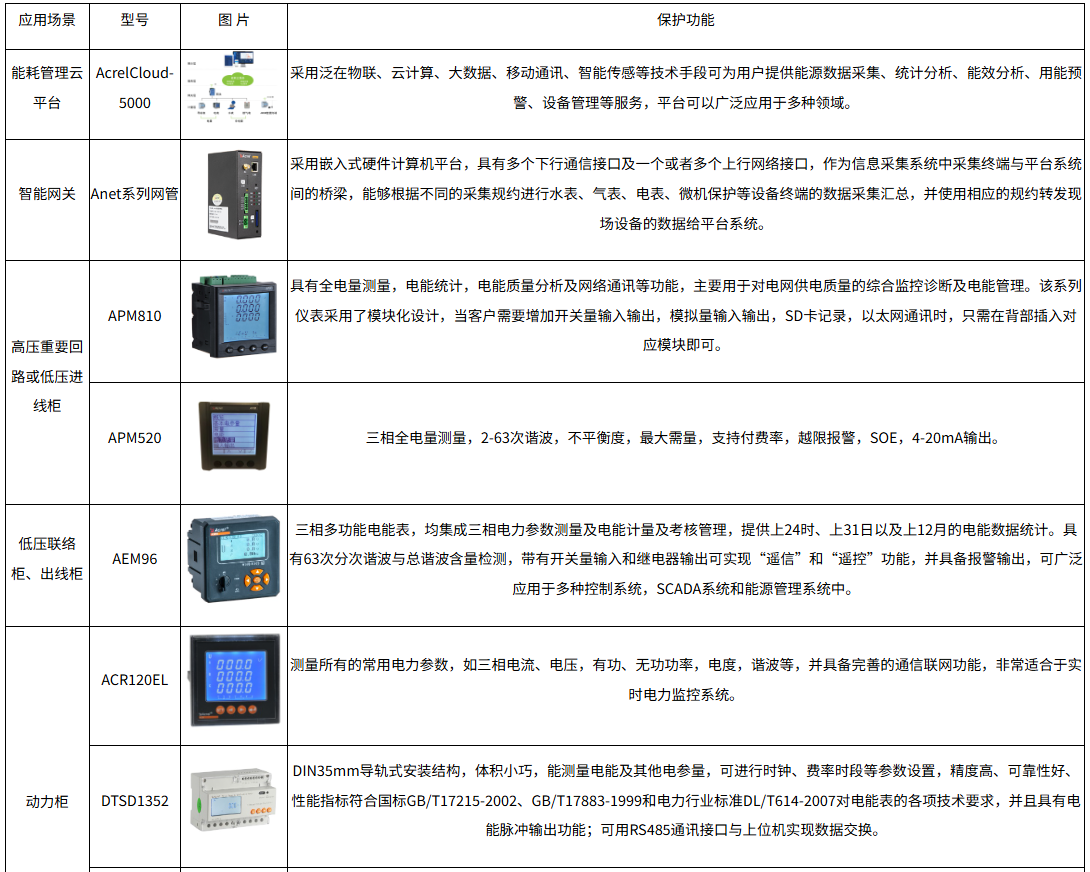Open the AEM96 energy meter image
Image resolution: width=1090 pixels, height=872 pixels.
click(233, 560)
